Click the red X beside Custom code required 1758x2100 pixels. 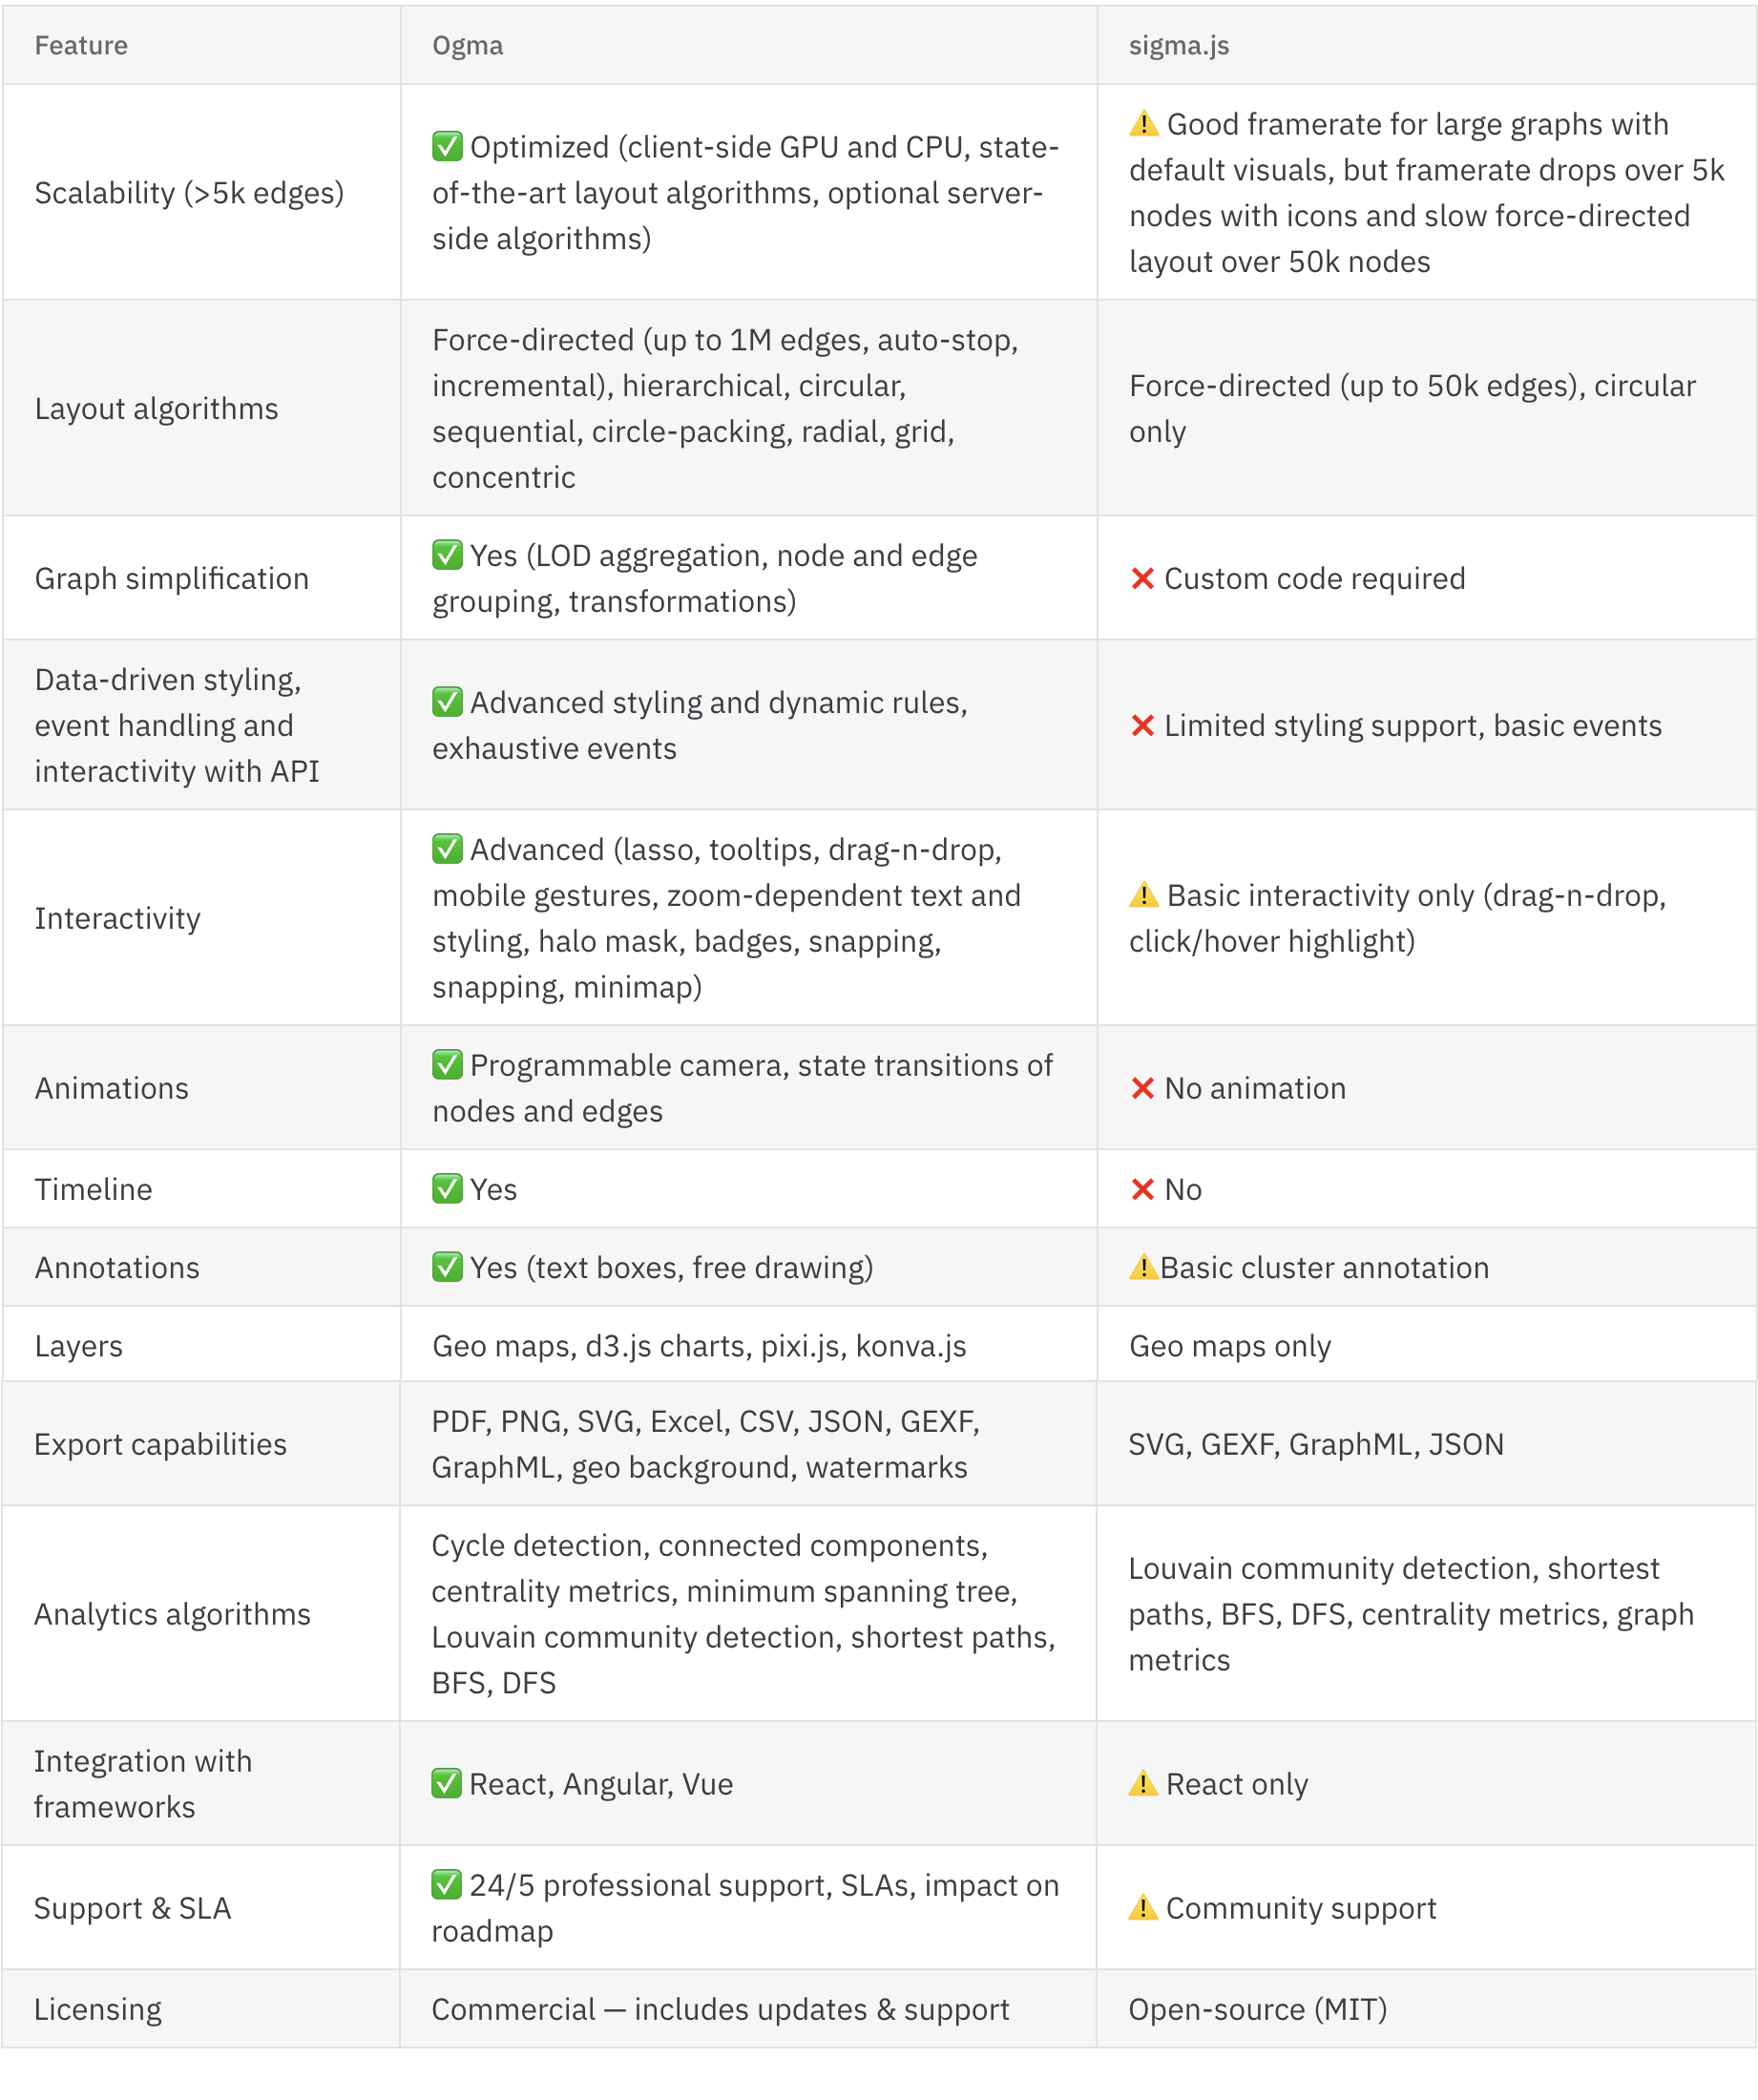[1142, 578]
